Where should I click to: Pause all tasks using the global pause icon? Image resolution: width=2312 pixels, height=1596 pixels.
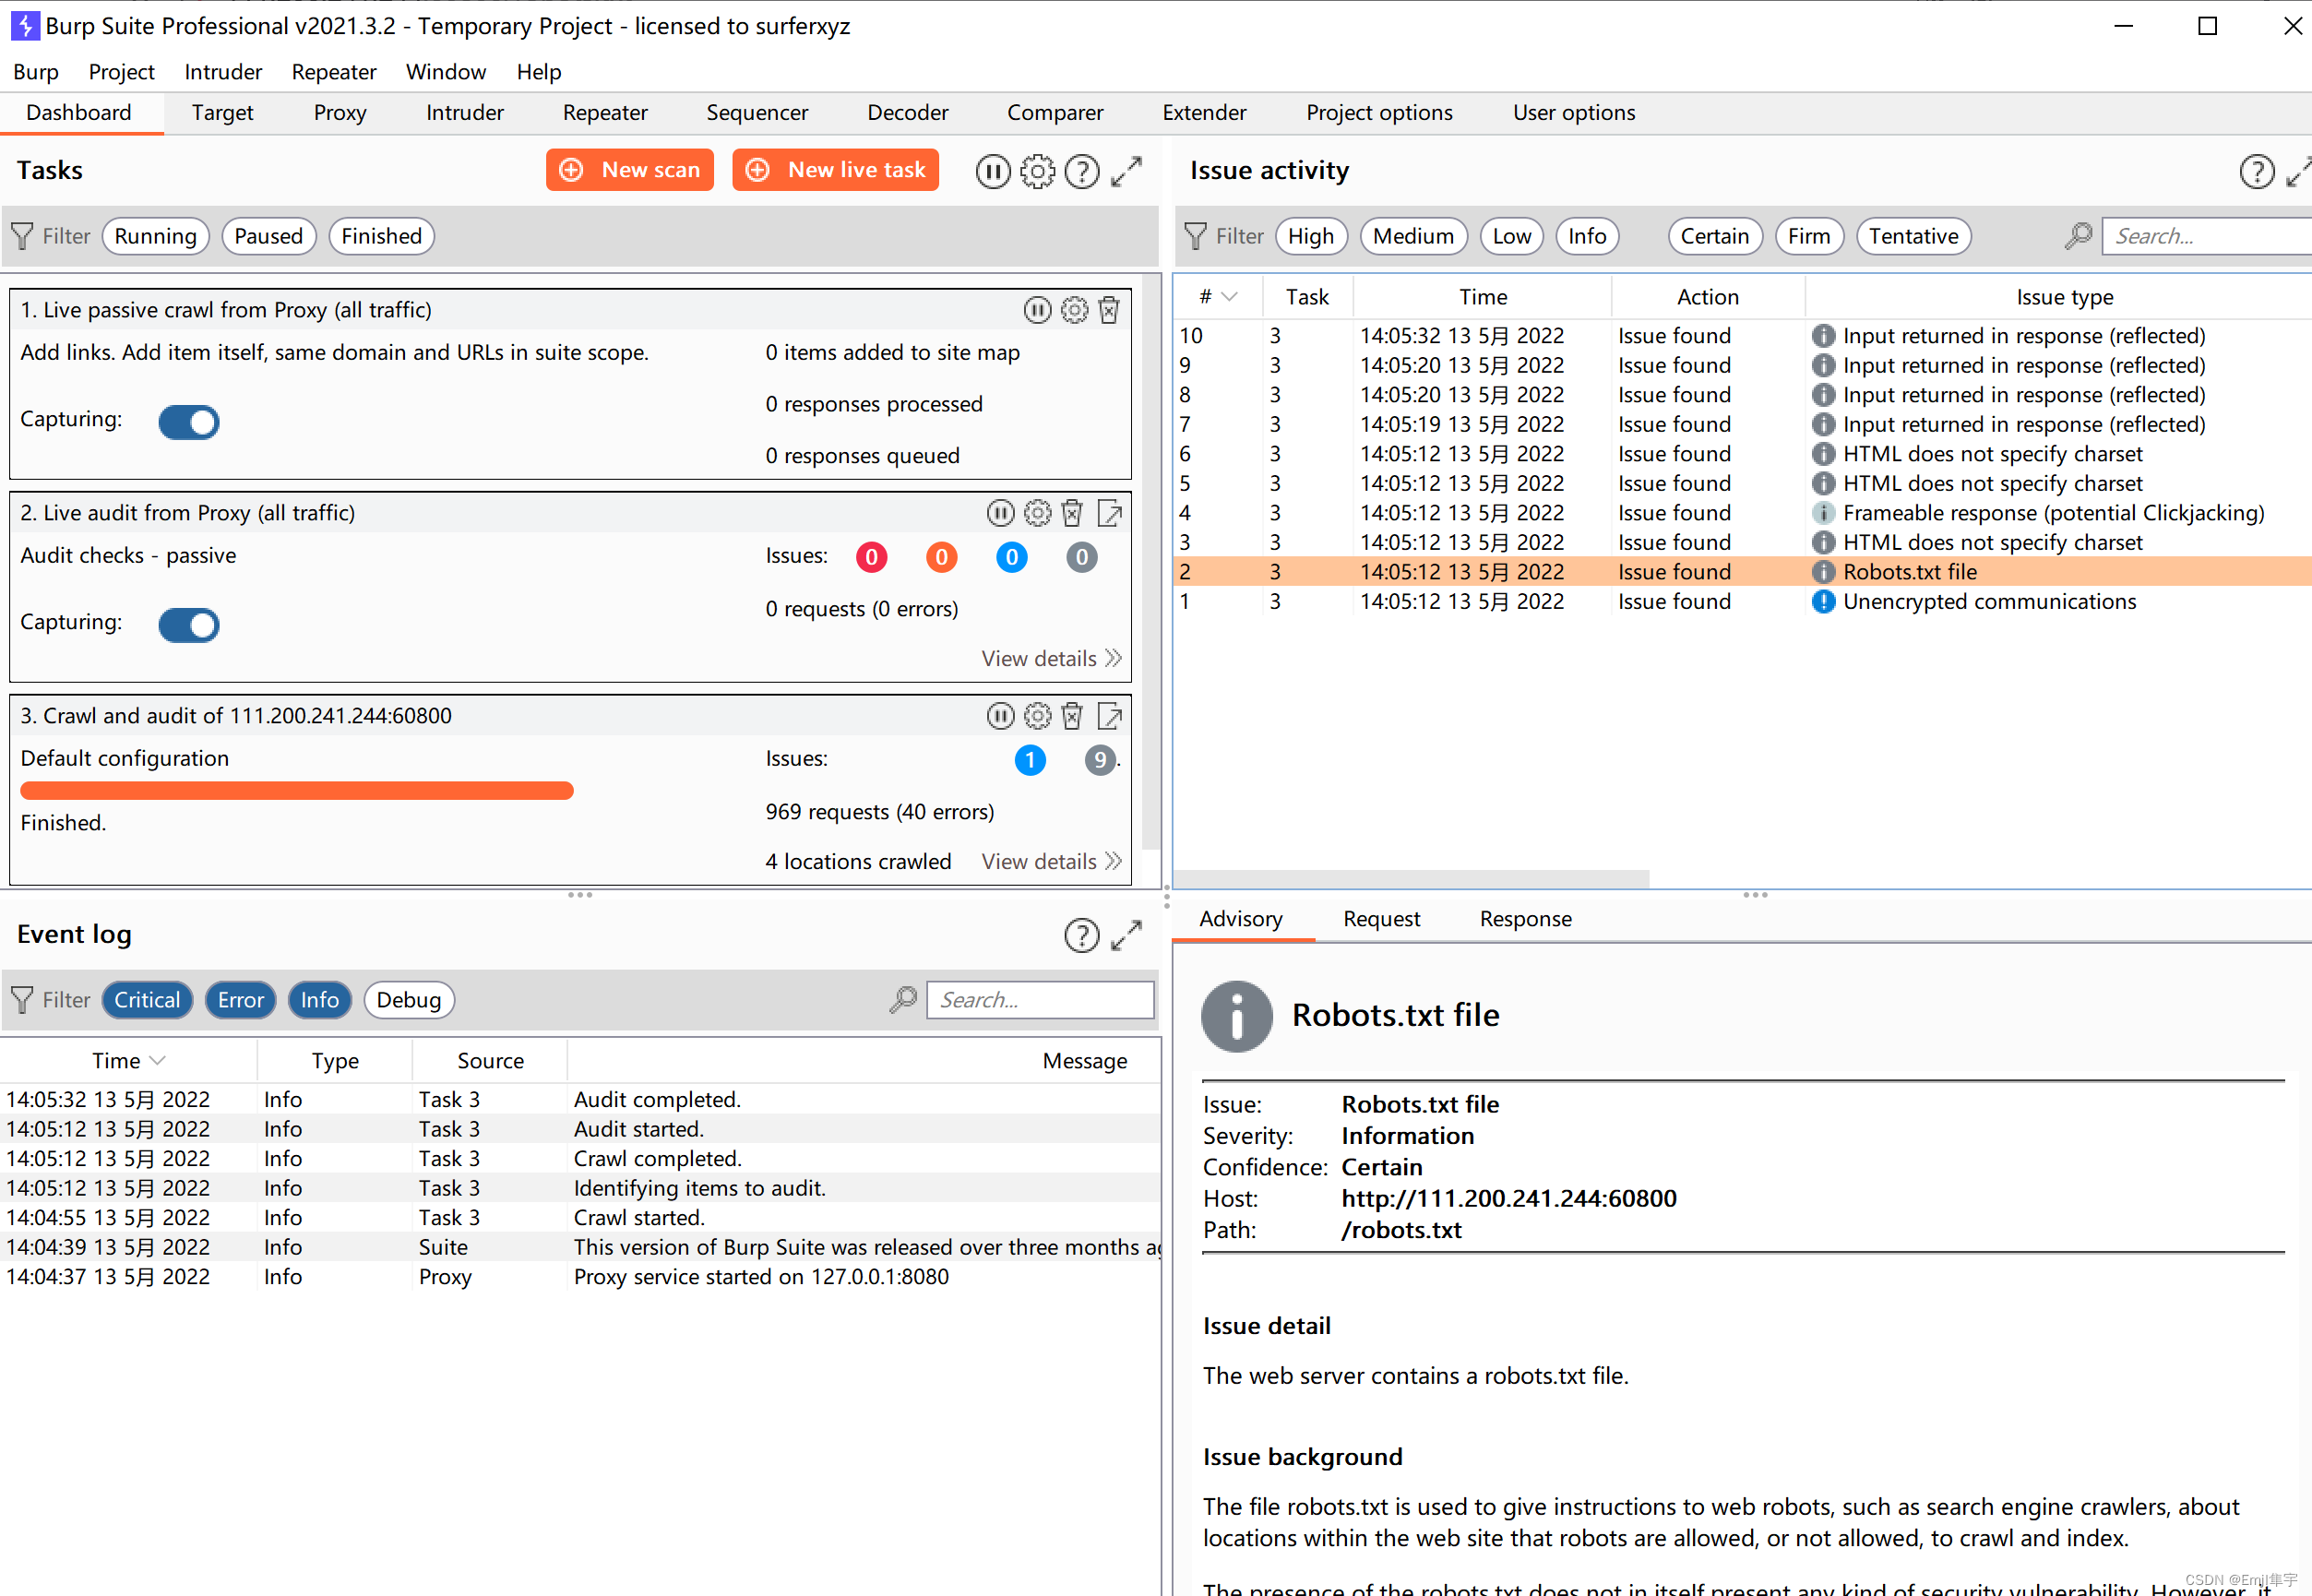point(993,171)
